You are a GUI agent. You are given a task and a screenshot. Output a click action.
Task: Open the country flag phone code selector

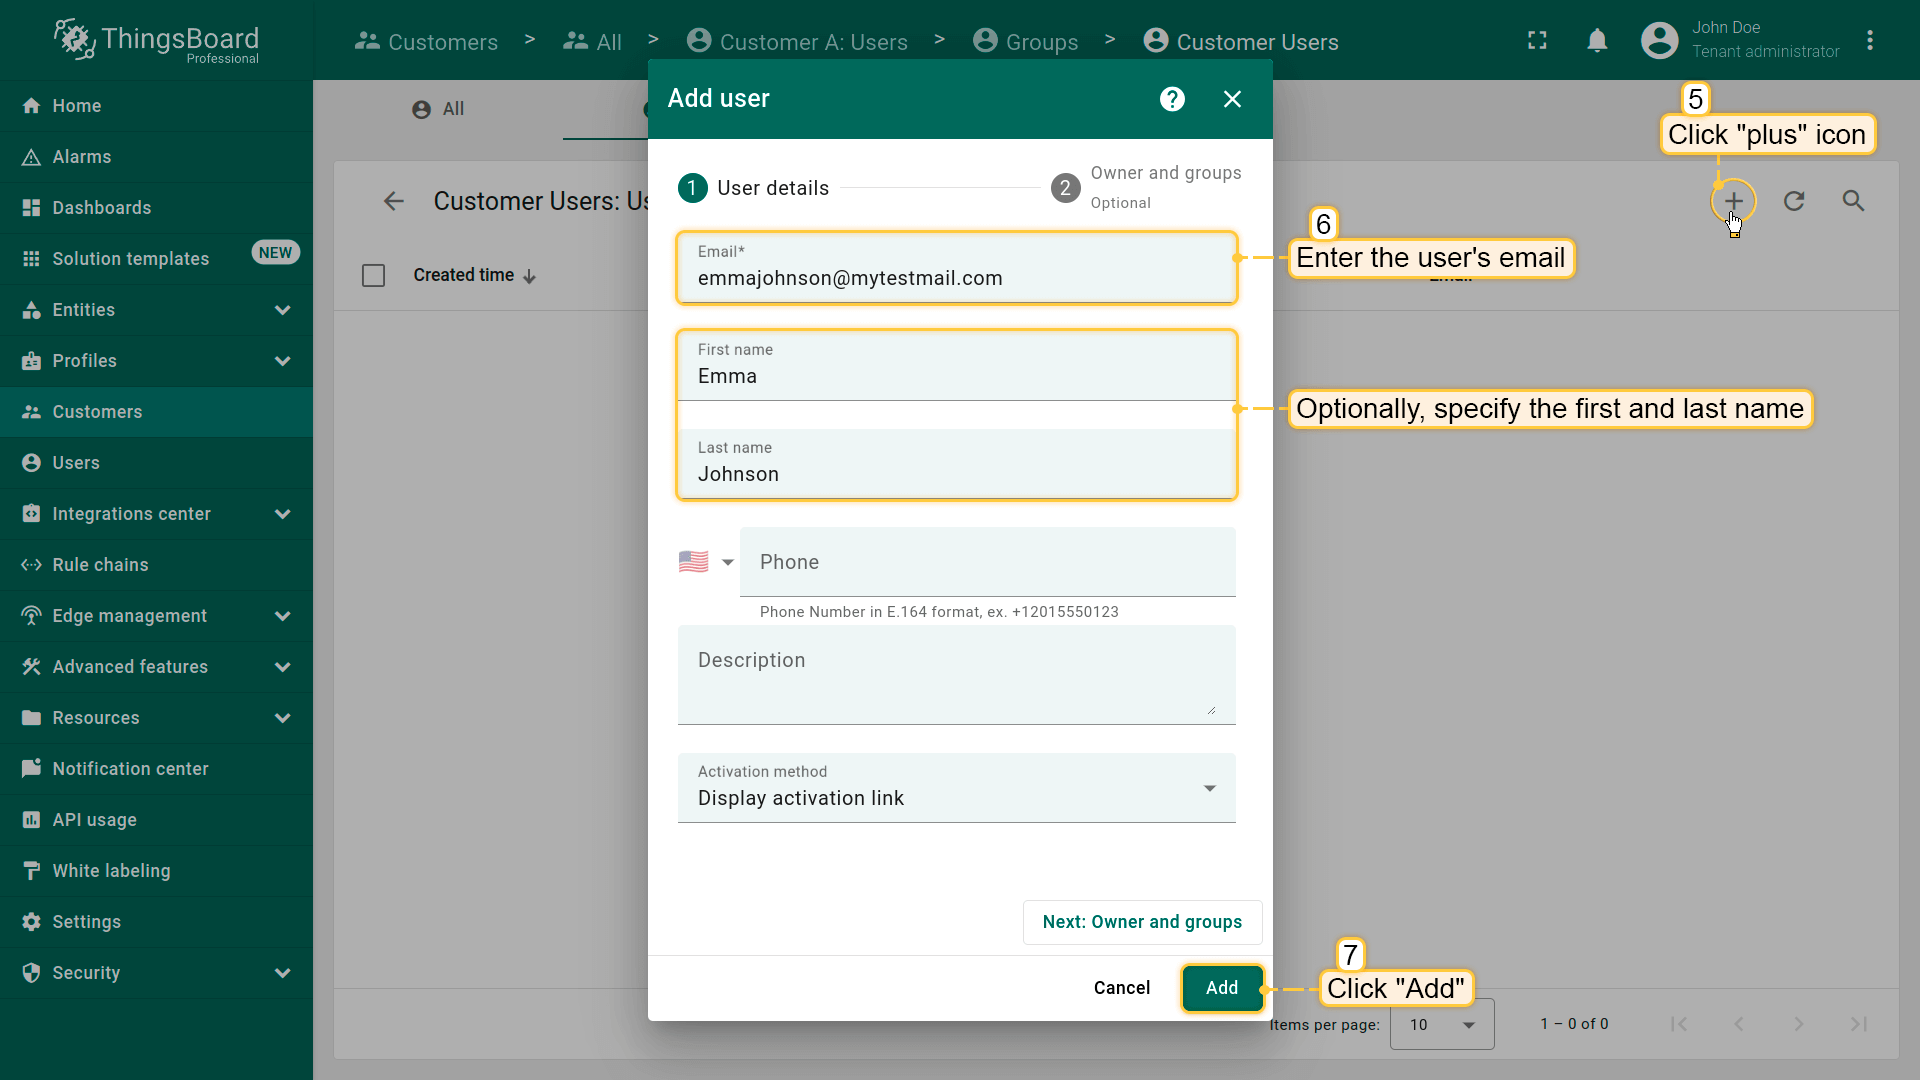[706, 562]
